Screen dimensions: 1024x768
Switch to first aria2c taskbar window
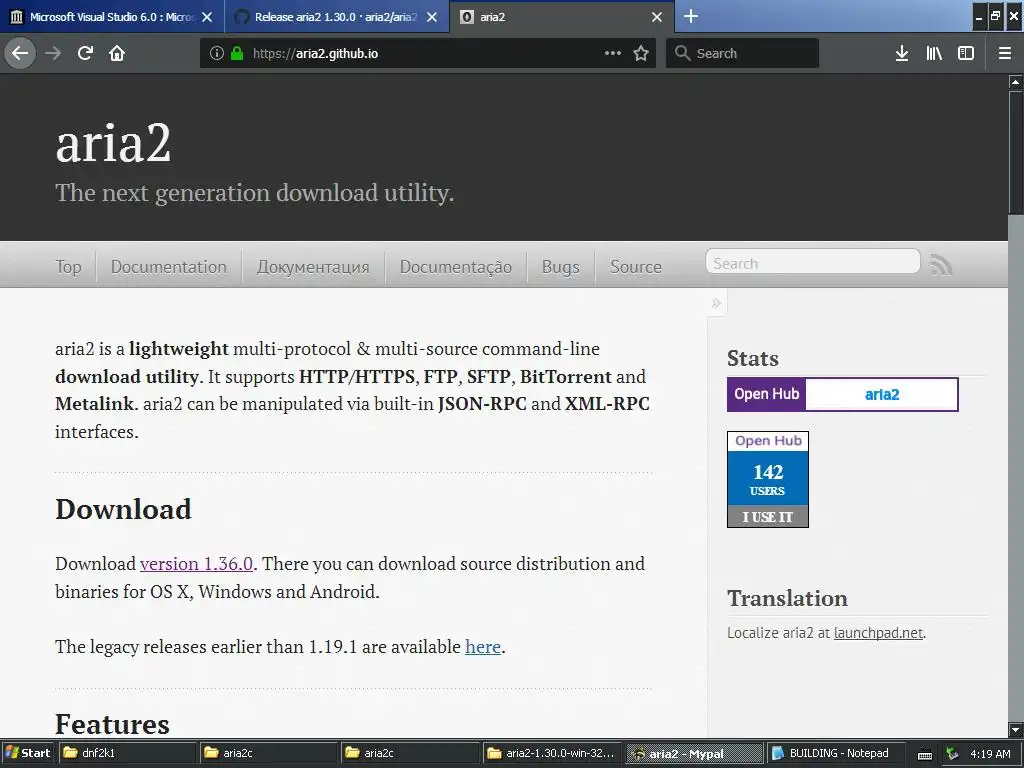tap(268, 753)
